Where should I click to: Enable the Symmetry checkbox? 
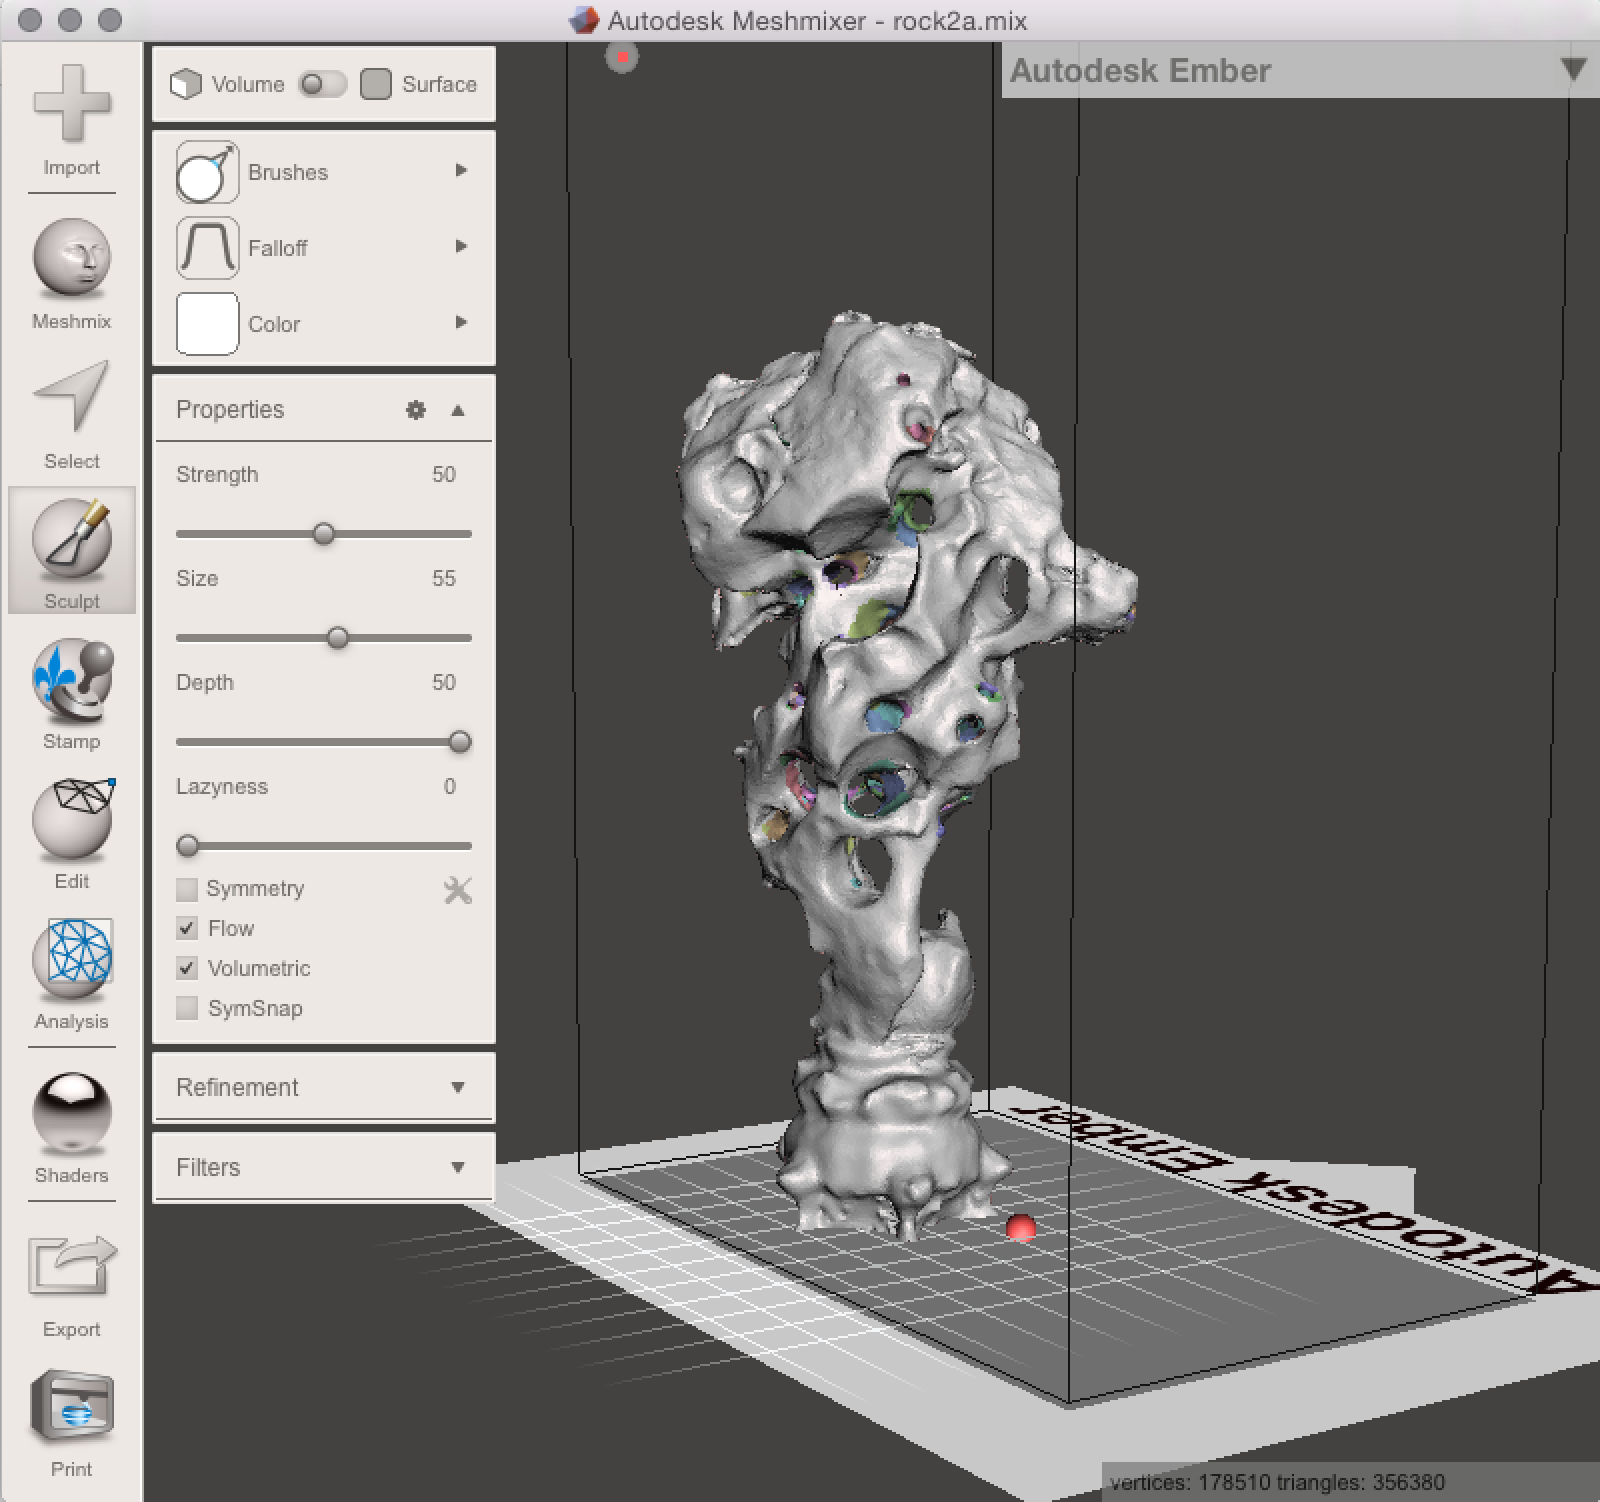[187, 889]
